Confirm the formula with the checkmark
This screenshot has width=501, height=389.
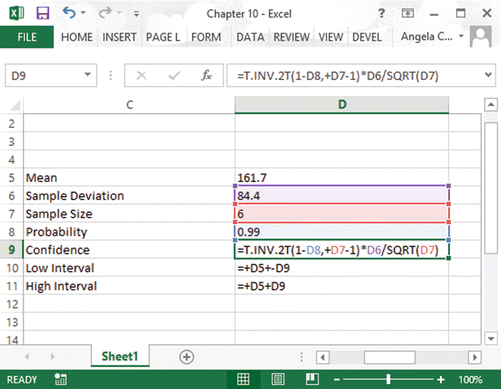pos(174,76)
